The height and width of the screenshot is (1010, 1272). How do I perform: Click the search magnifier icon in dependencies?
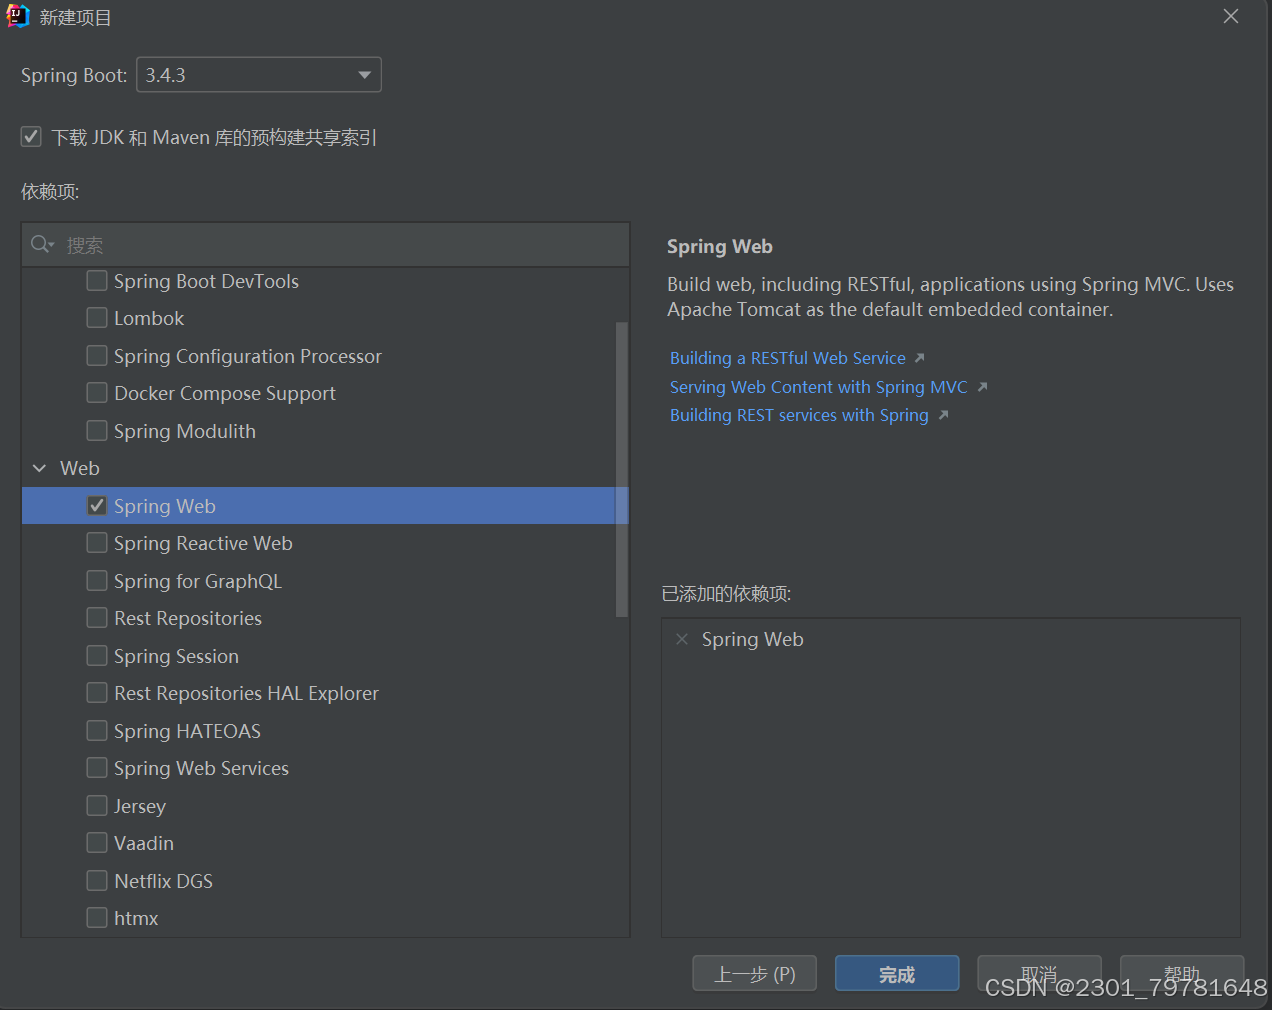pos(41,244)
